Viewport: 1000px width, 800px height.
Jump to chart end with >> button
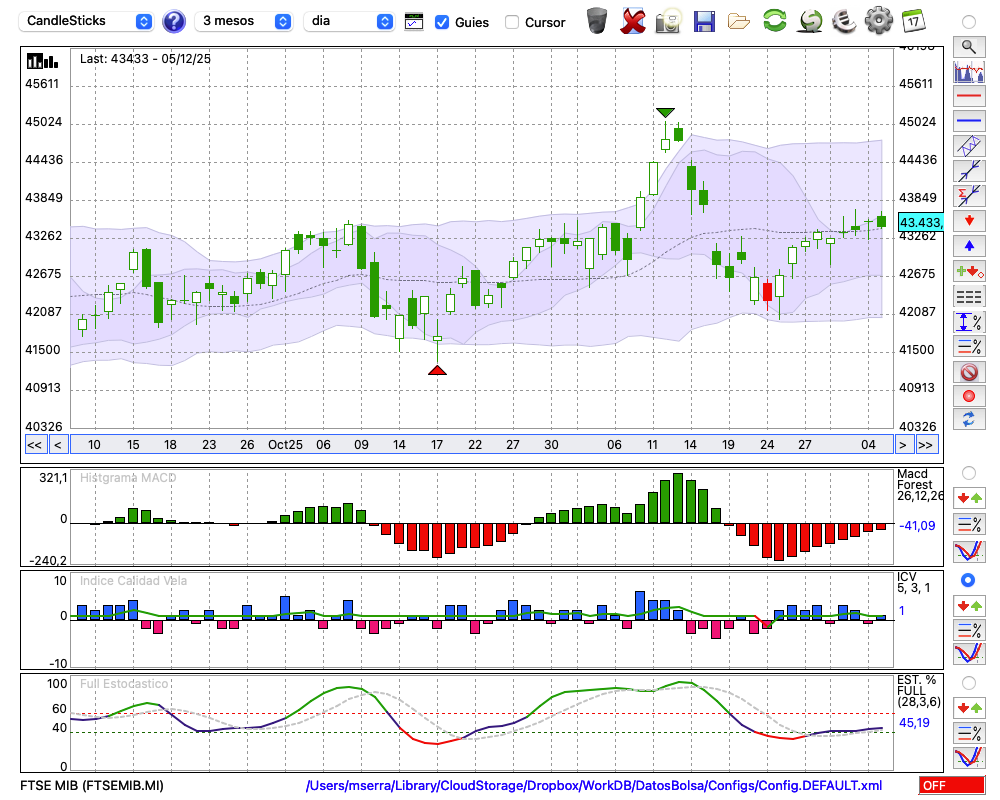[x=926, y=445]
